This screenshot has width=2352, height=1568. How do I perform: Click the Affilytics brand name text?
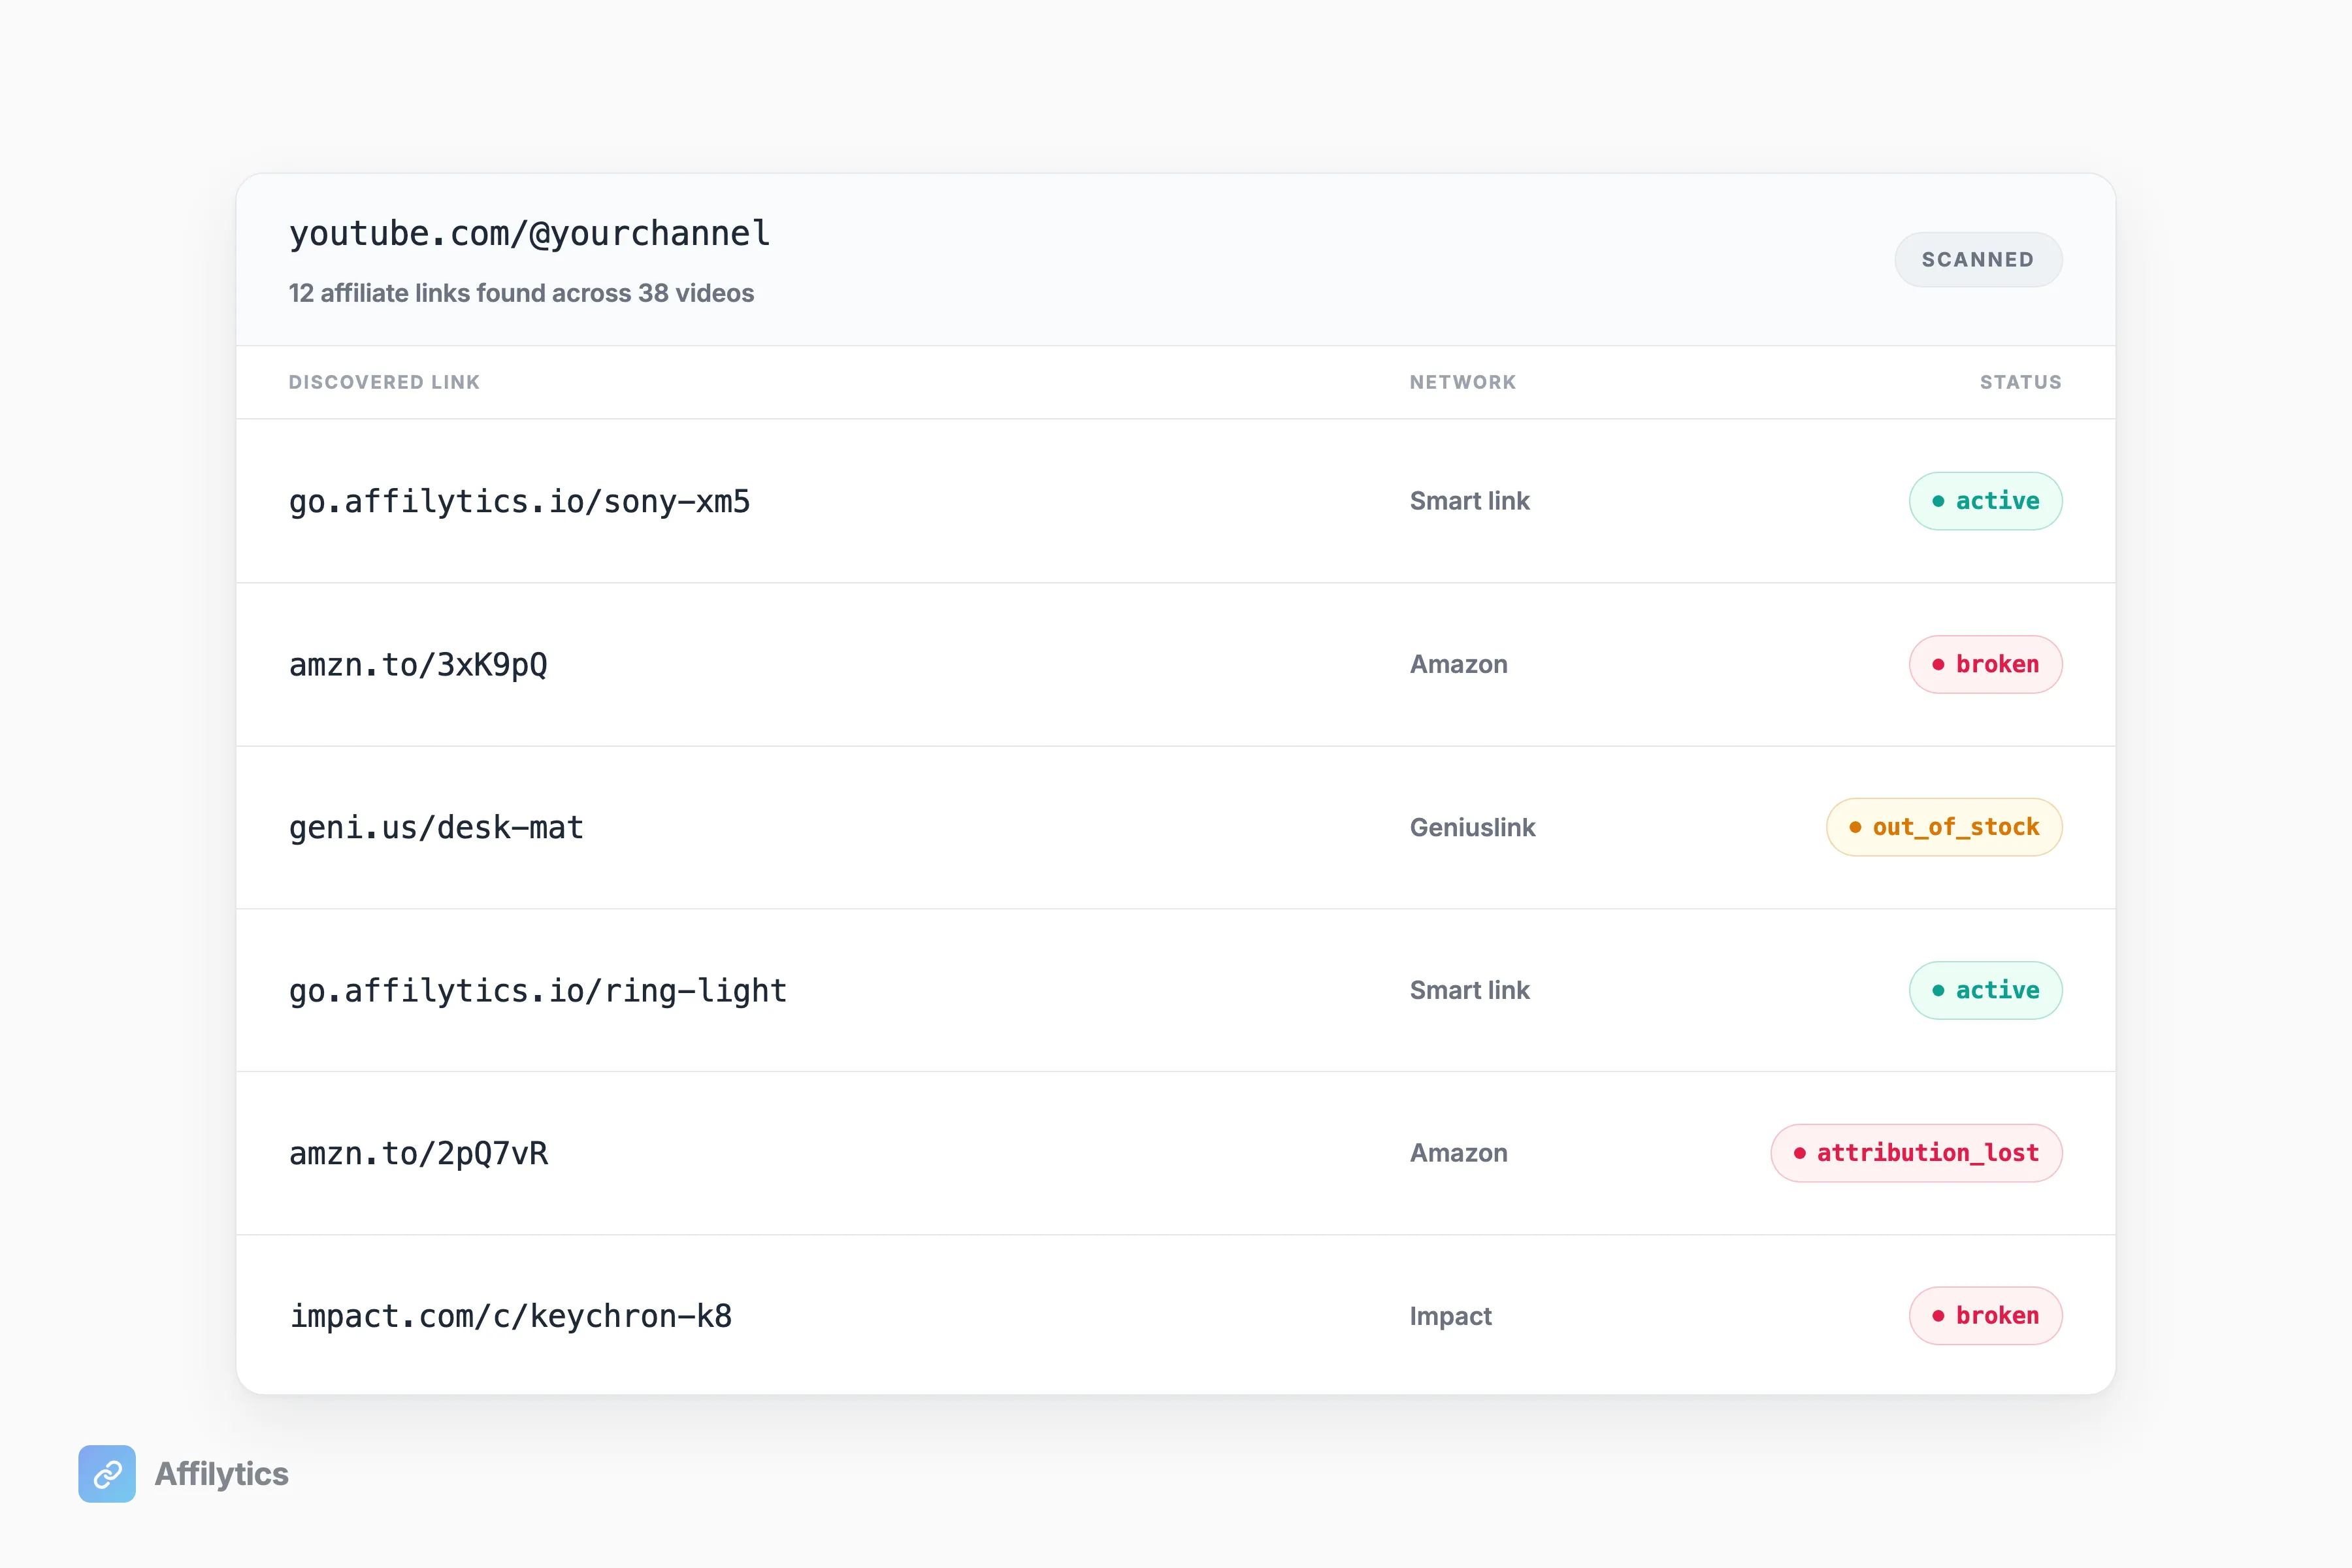coord(221,1473)
